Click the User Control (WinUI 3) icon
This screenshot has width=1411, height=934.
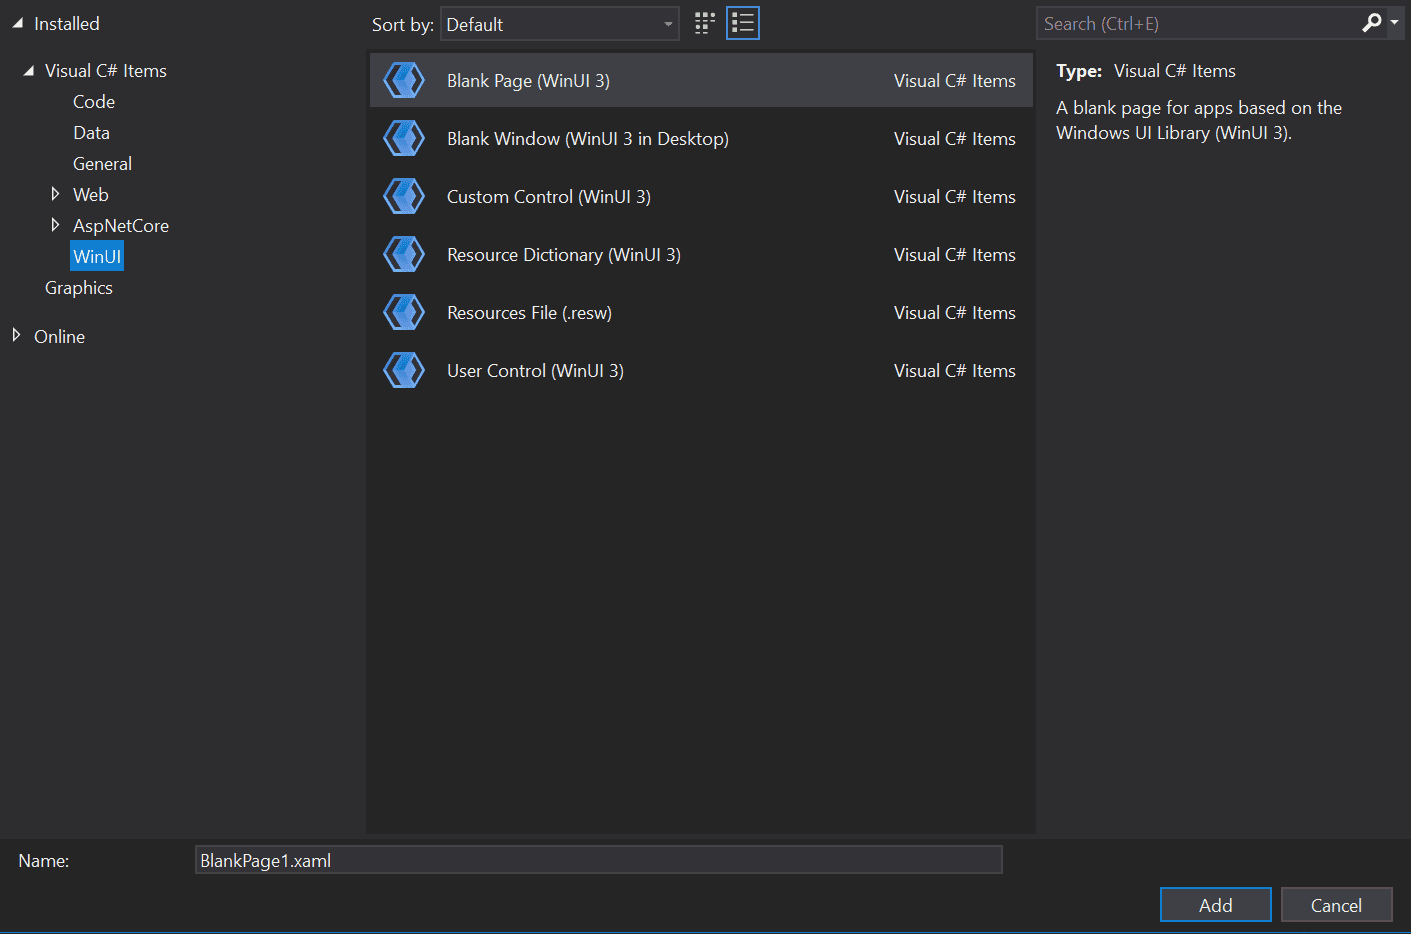pos(404,371)
